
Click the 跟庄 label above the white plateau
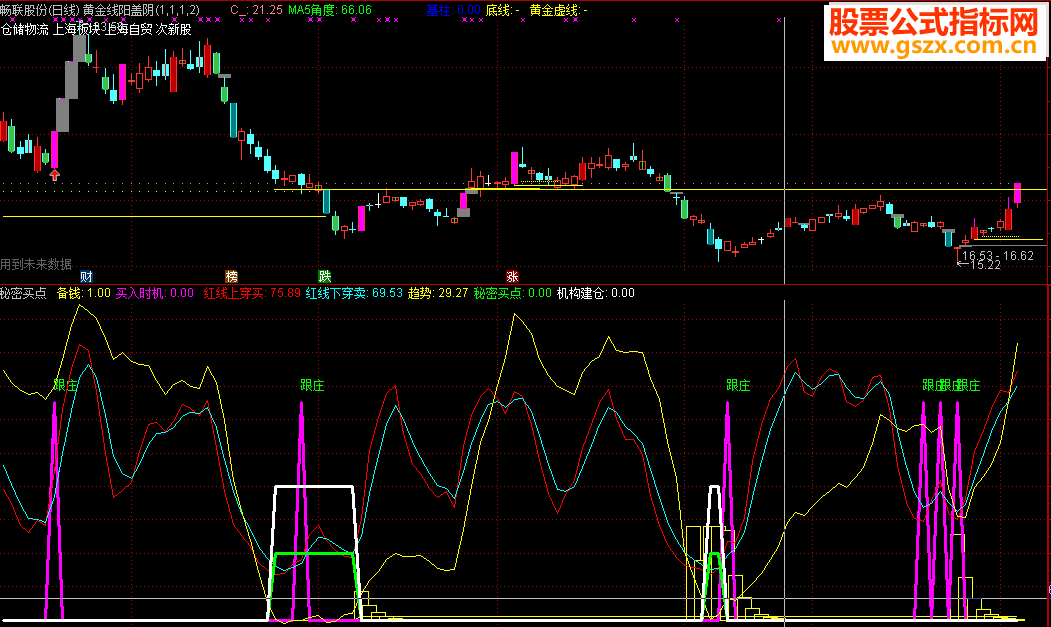(x=312, y=385)
